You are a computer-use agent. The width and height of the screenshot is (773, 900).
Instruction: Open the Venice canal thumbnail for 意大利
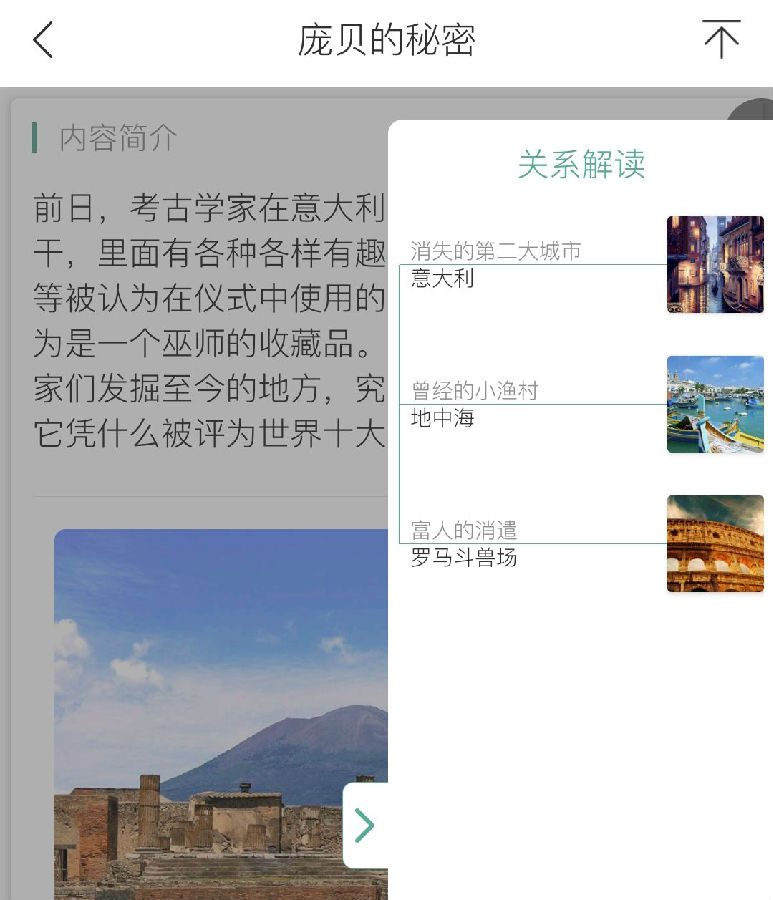tap(715, 265)
